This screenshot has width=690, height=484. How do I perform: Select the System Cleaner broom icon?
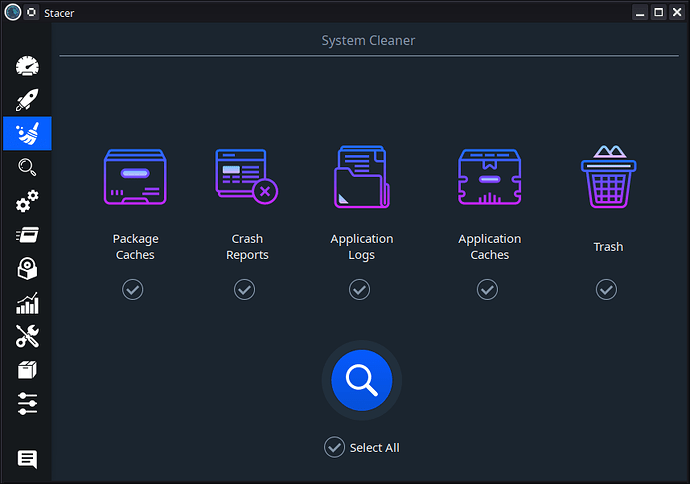[x=27, y=133]
